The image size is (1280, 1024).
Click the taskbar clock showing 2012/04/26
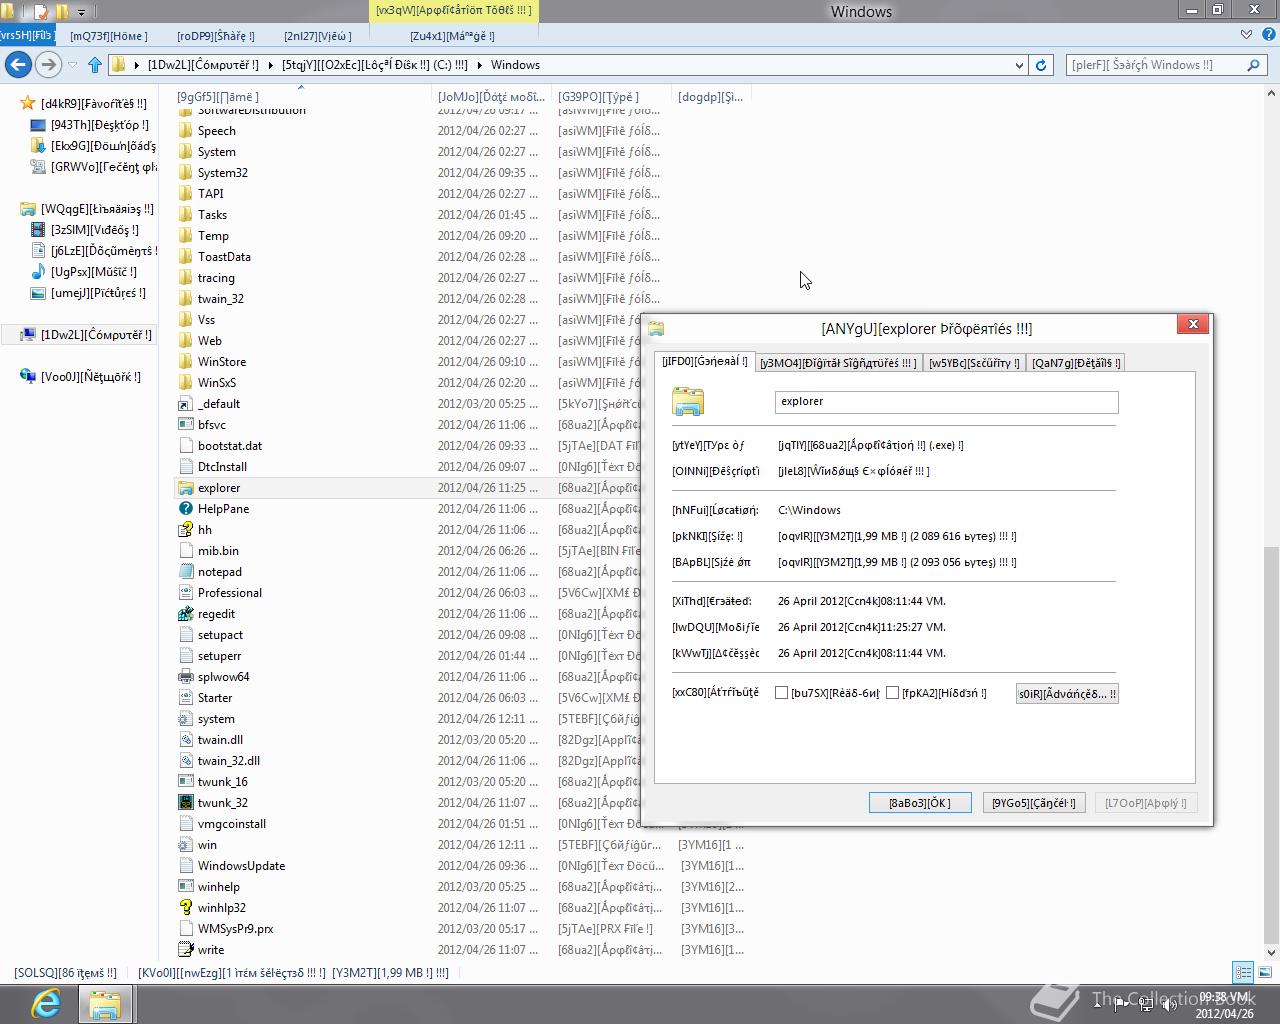(x=1224, y=1005)
